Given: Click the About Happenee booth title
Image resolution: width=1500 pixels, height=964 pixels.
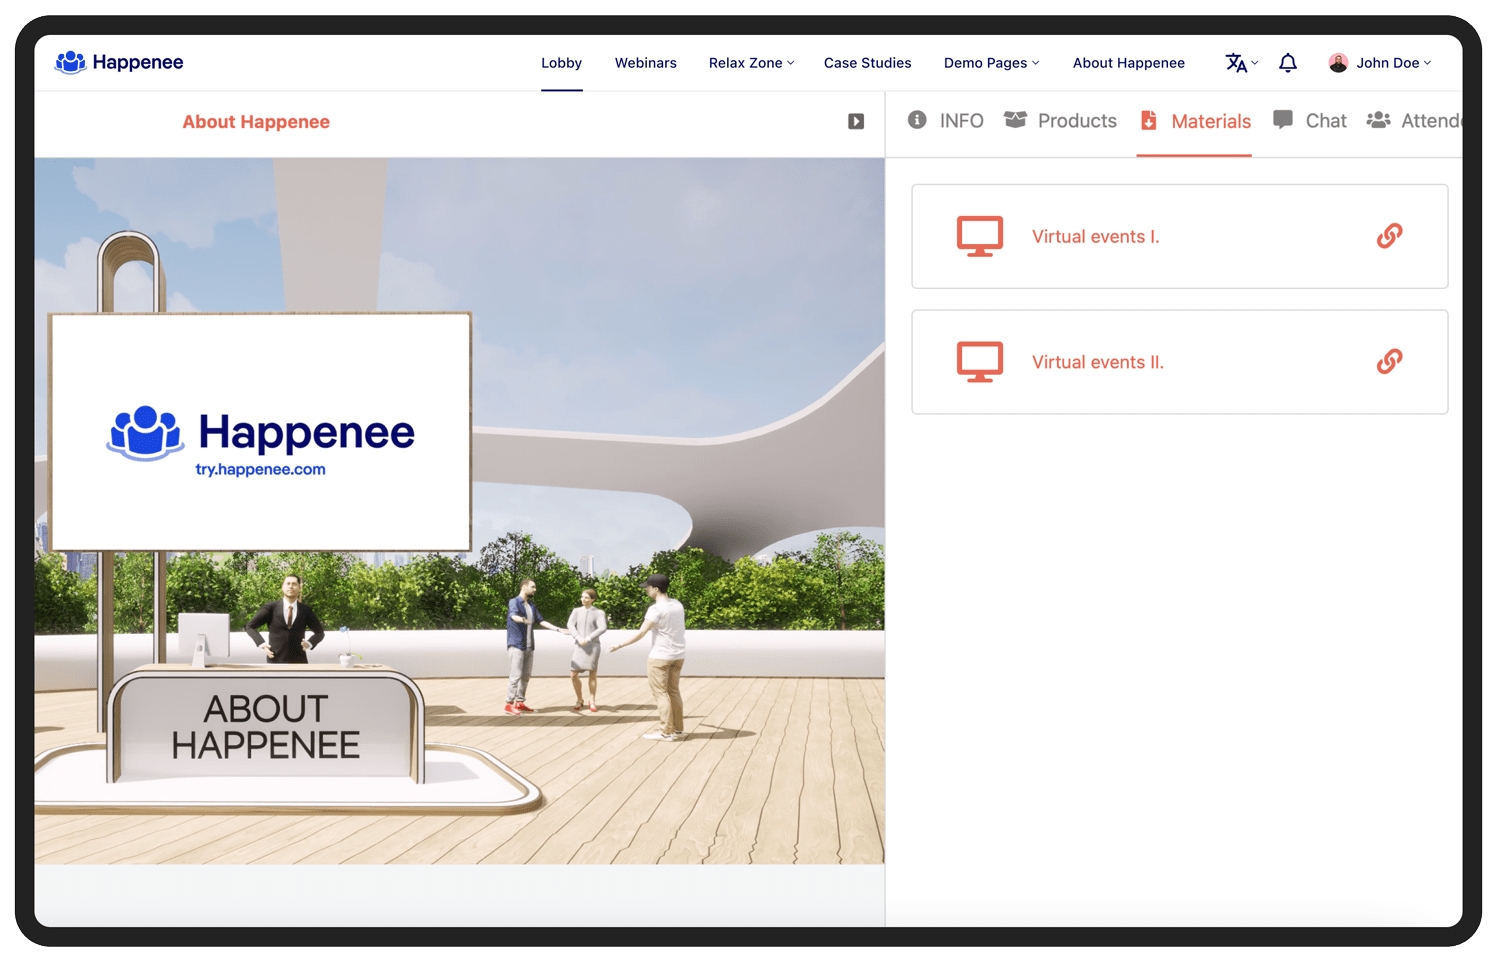Looking at the screenshot, I should (x=256, y=122).
